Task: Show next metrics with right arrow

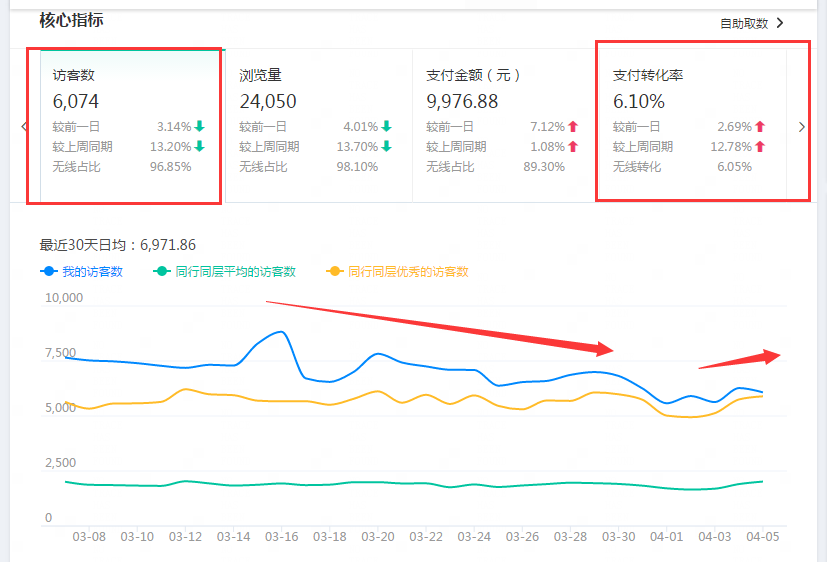Action: (802, 127)
